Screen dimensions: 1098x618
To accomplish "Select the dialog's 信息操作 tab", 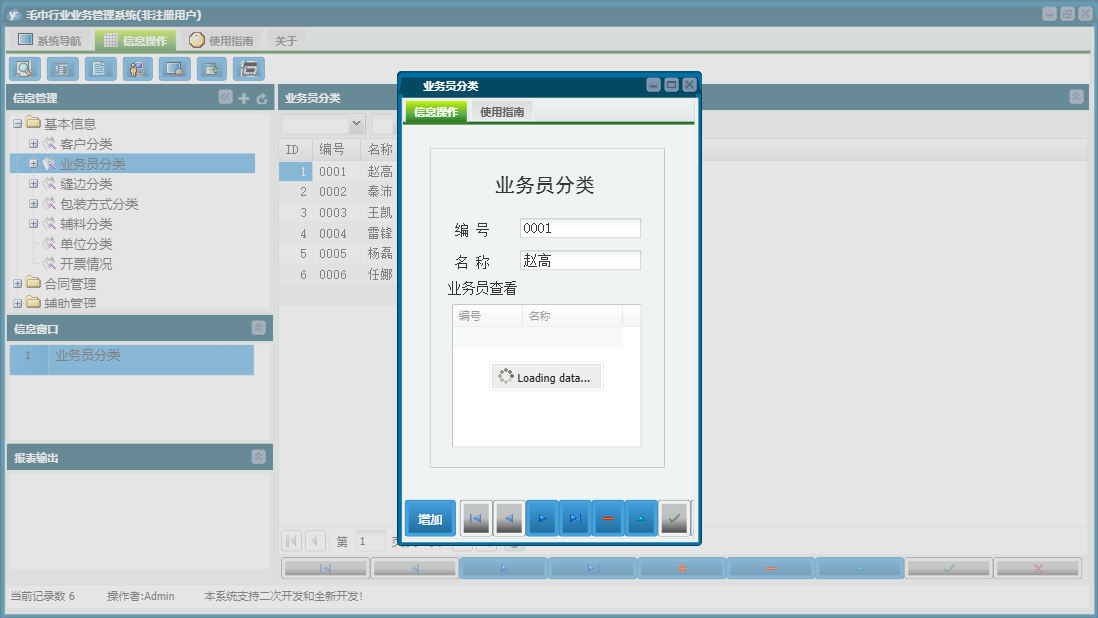I will pos(436,111).
